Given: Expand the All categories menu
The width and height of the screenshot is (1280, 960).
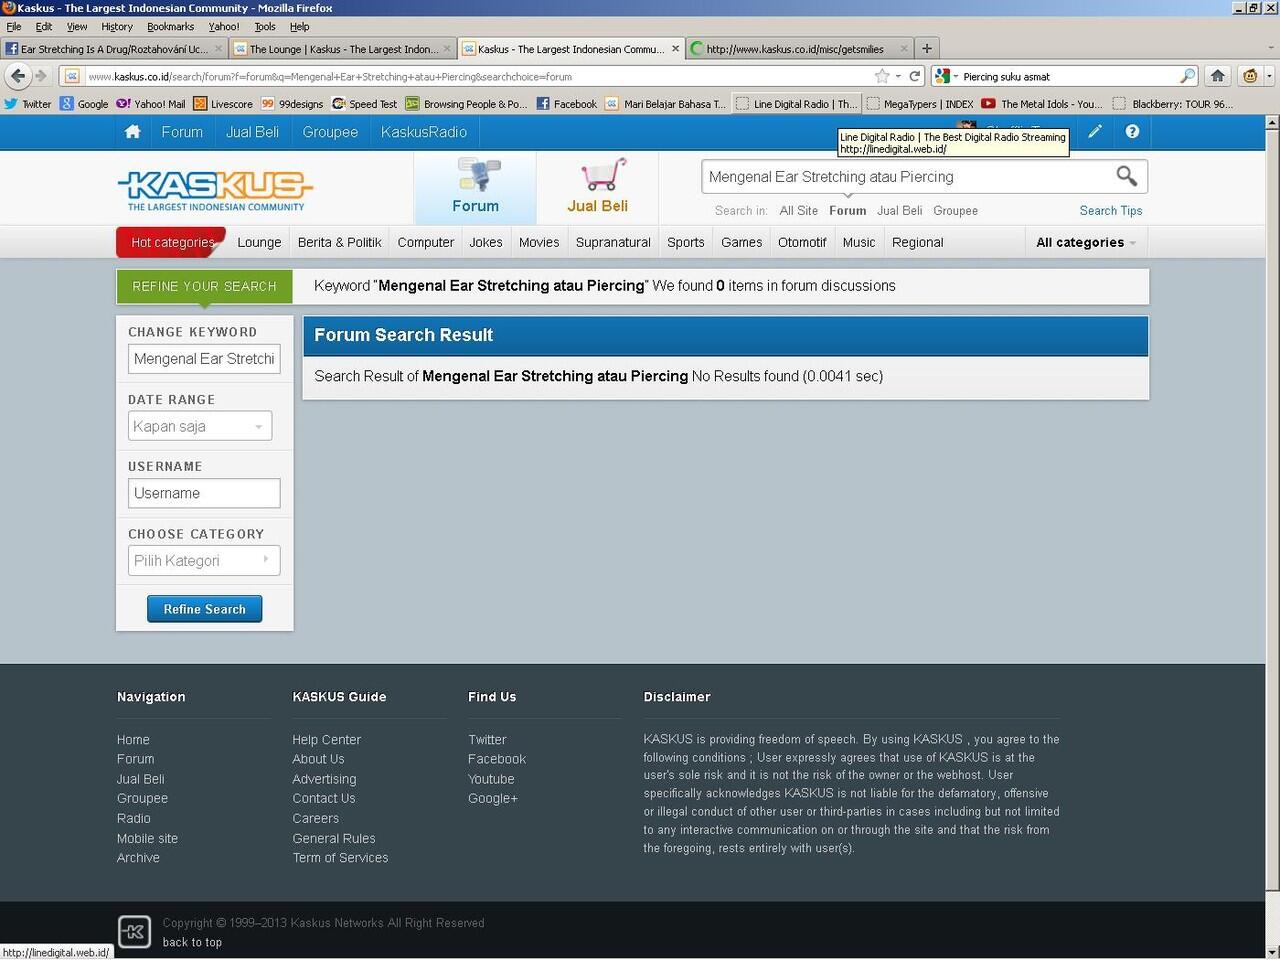Looking at the screenshot, I should (x=1086, y=242).
